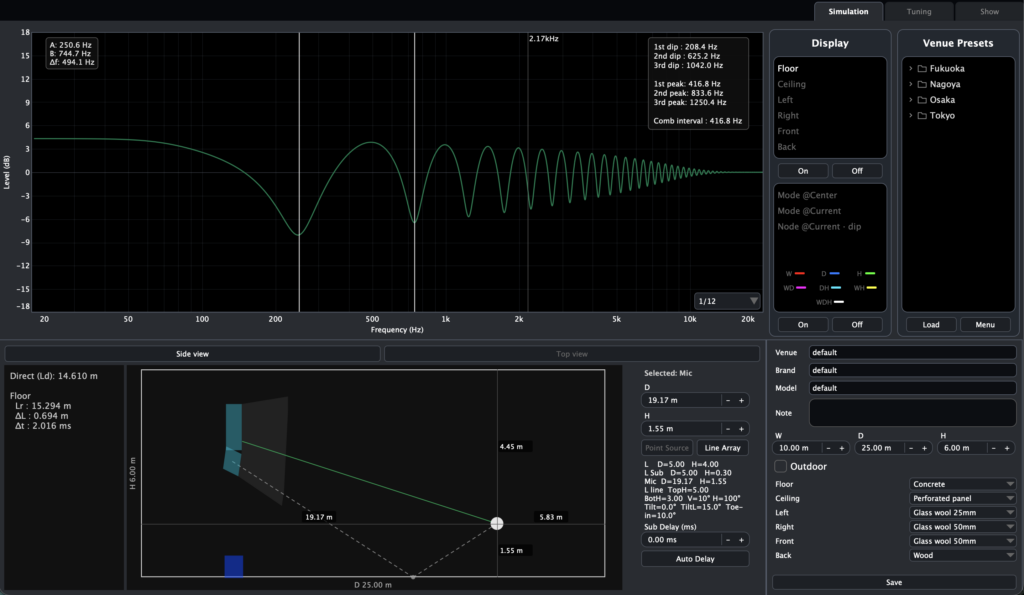Open the Tuning tab
The height and width of the screenshot is (595, 1024).
918,12
